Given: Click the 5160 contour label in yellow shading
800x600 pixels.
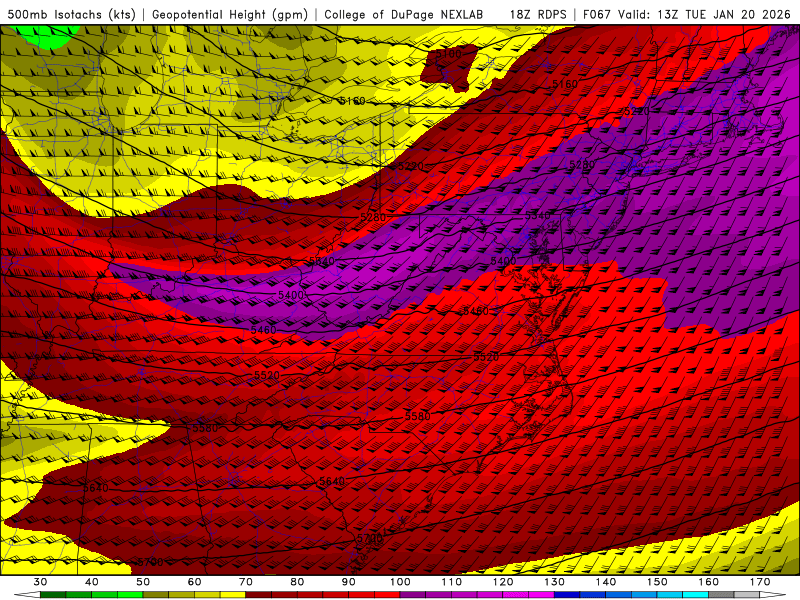Looking at the screenshot, I should point(353,101).
